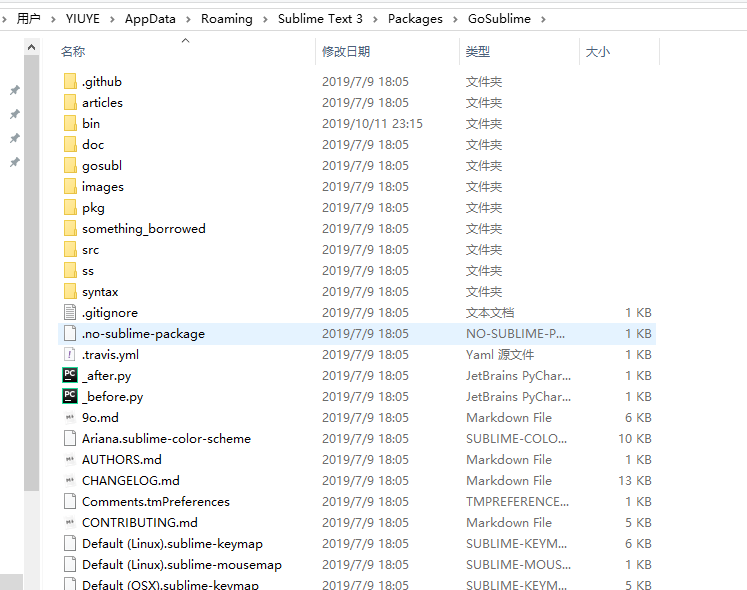Viewport: 747px width, 590px height.
Task: Expand chevron after Sublime Text 3 breadcrumb
Action: (x=375, y=19)
